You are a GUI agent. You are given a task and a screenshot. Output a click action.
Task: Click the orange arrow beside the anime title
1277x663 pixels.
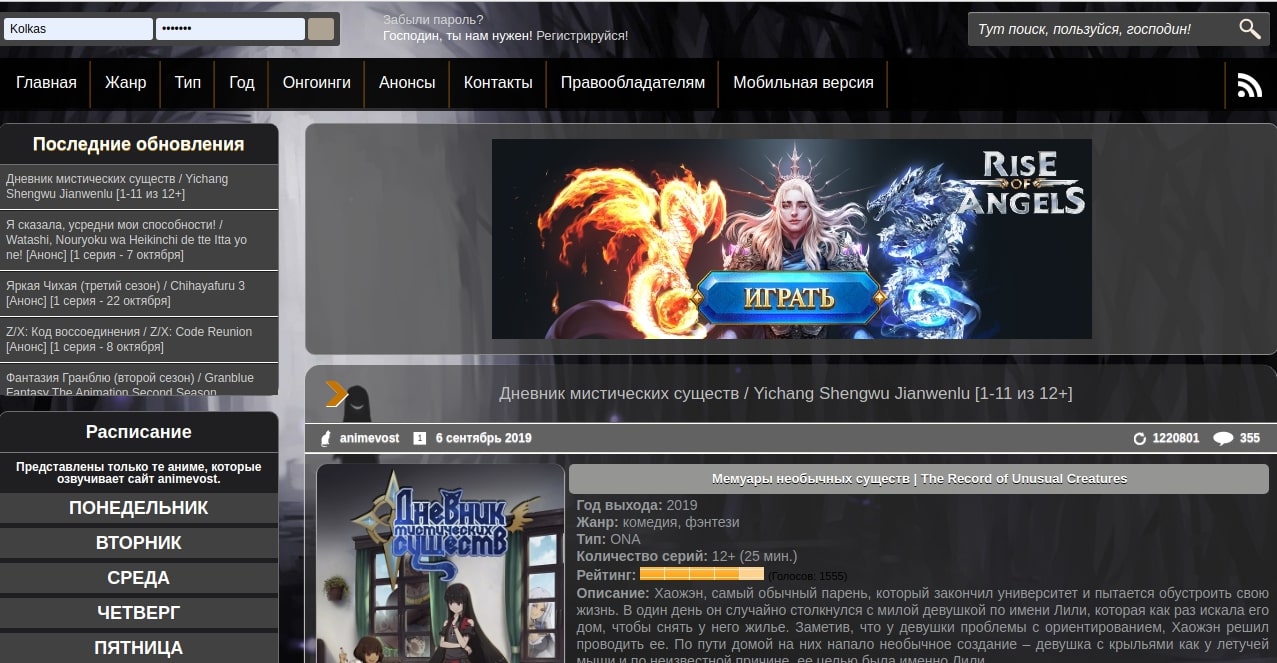[x=336, y=394]
